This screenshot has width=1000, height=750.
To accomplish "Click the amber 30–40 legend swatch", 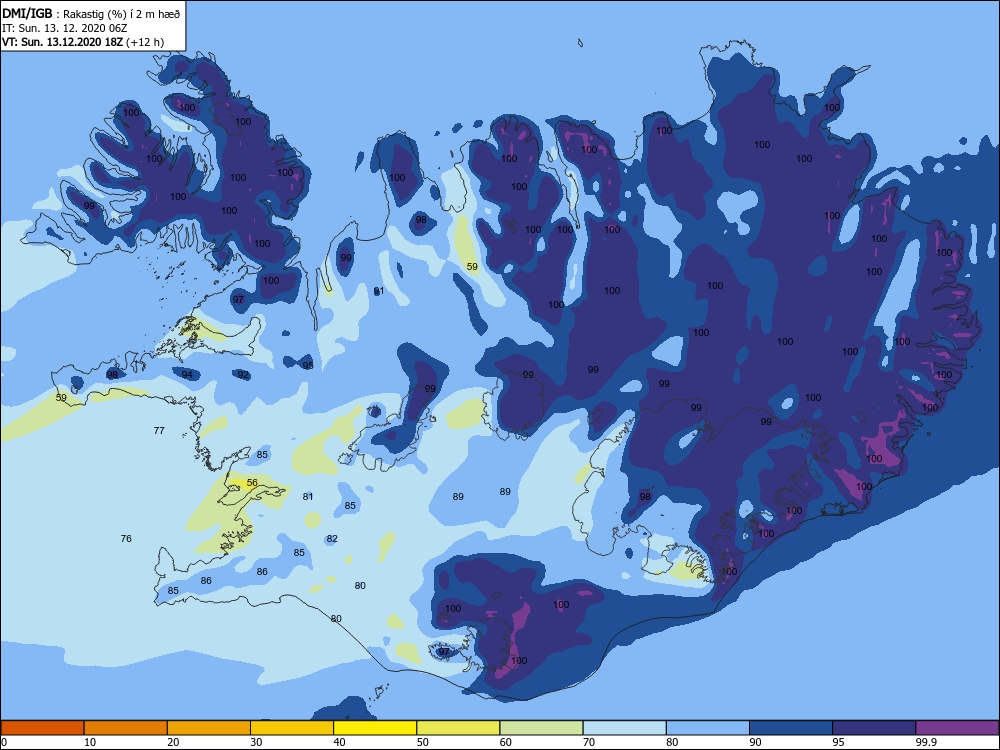I will [292, 728].
